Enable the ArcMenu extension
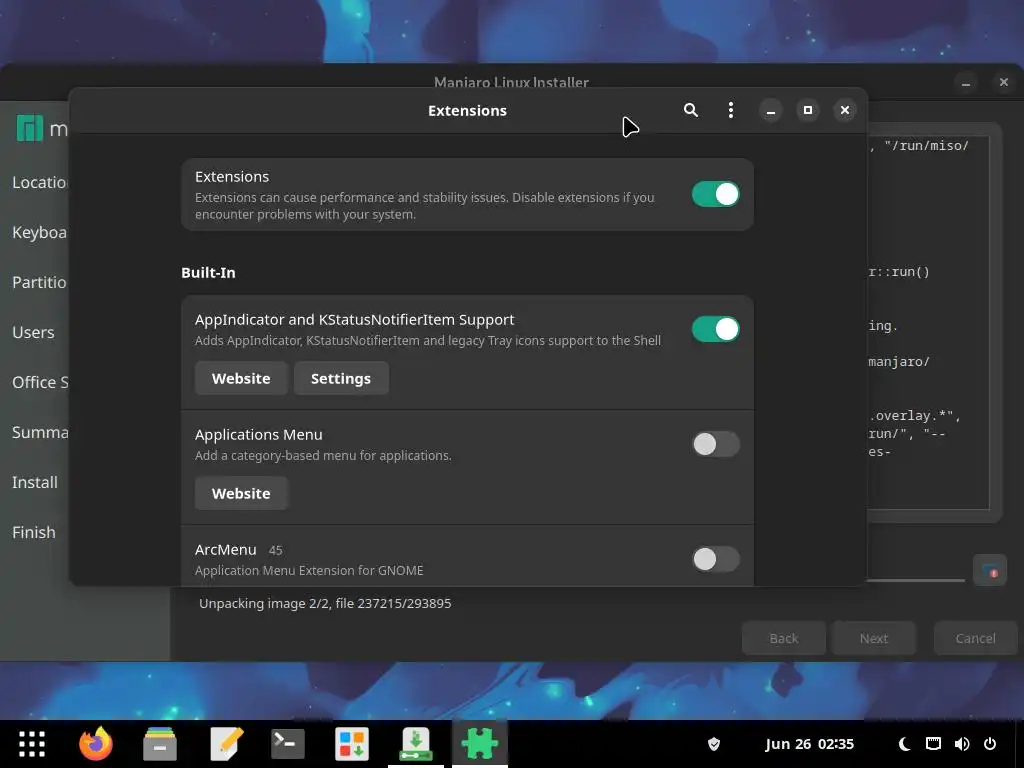This screenshot has height=768, width=1024. [x=716, y=559]
